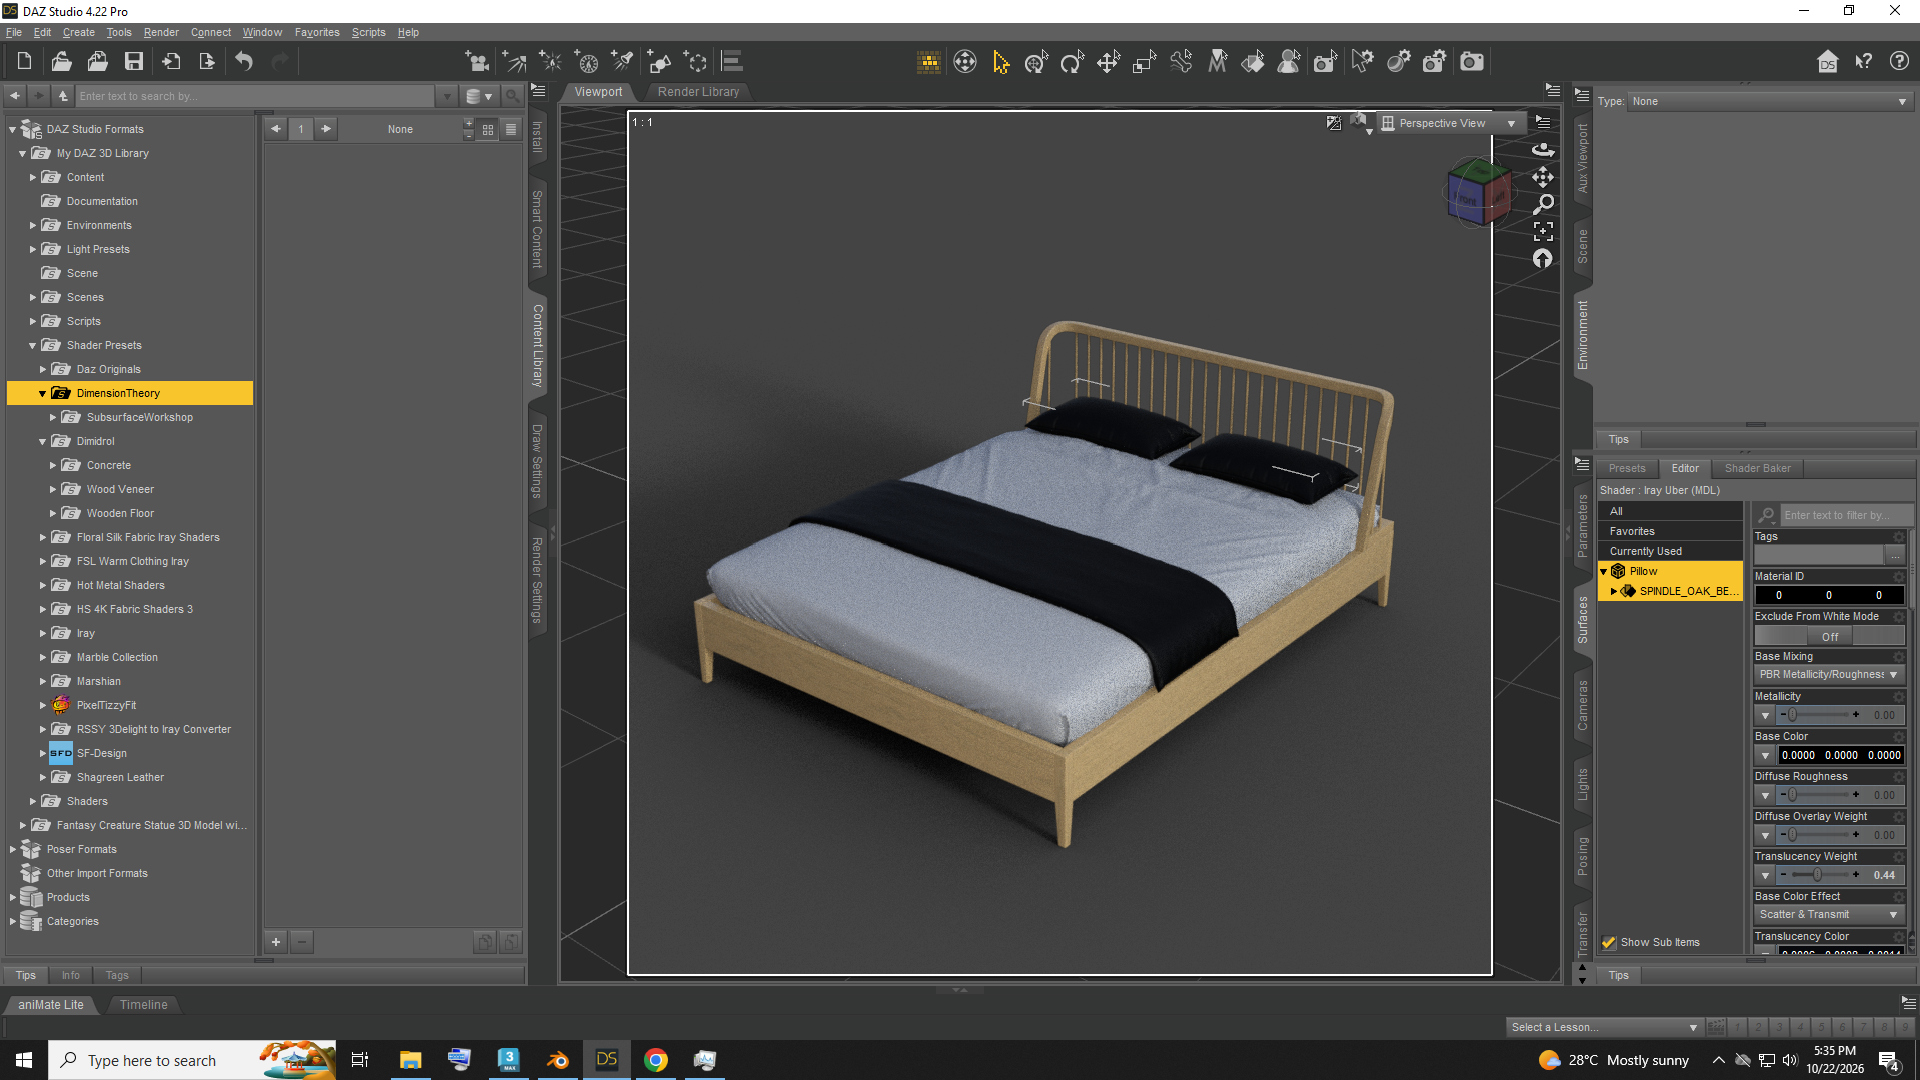Expand the SubsurfaceWorkshop folder

click(x=53, y=418)
